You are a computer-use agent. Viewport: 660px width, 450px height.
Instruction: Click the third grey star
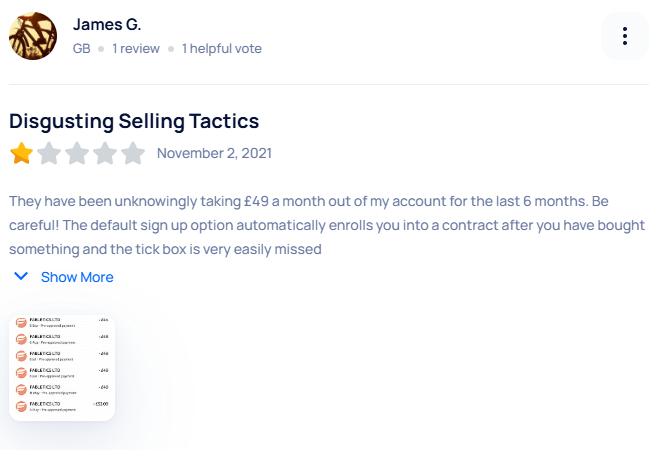tap(77, 154)
